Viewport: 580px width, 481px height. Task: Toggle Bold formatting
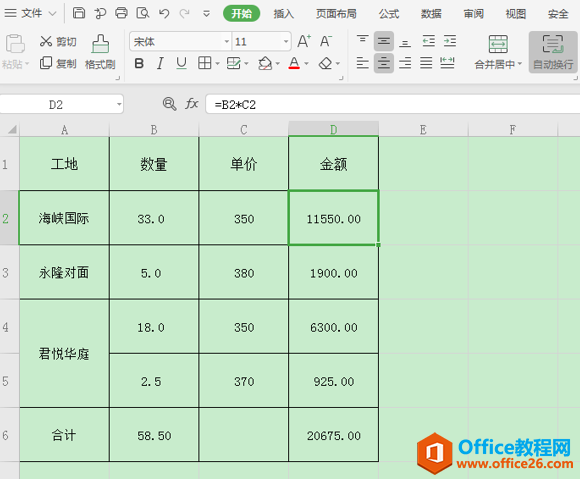[x=139, y=64]
